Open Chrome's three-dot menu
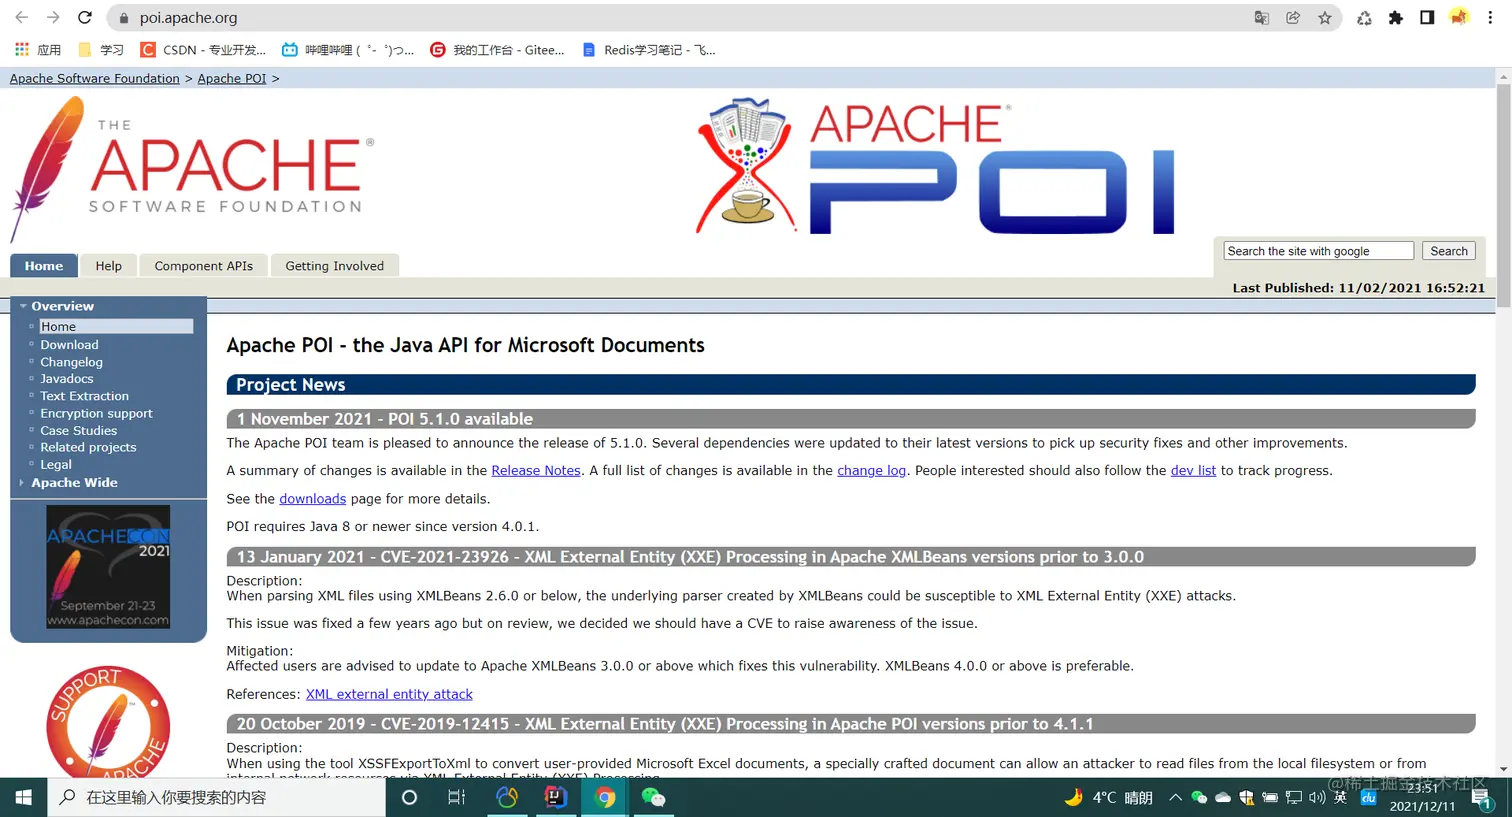Image resolution: width=1512 pixels, height=817 pixels. [x=1490, y=18]
